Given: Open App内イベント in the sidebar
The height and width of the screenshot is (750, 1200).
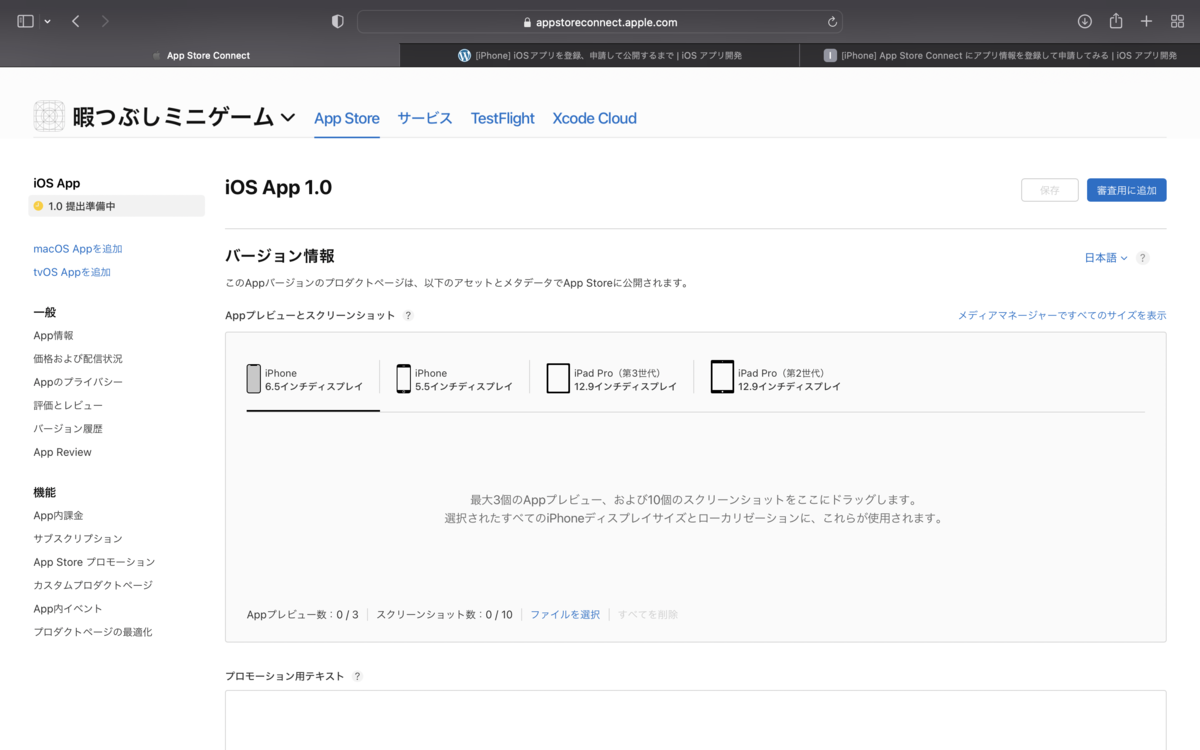Looking at the screenshot, I should click(68, 609).
